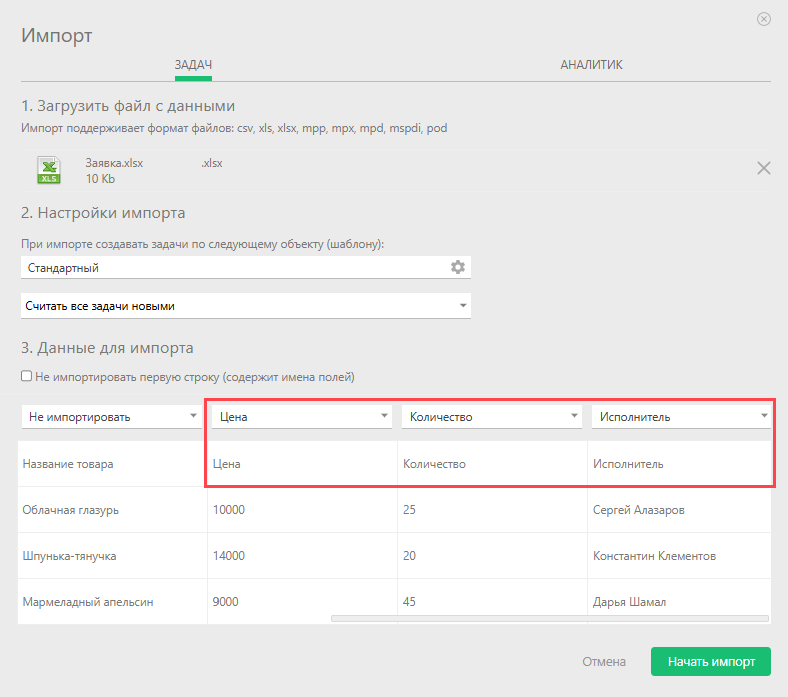Screen dimensions: 788x697
Task: Click the Начать импорт button
Action: click(711, 661)
